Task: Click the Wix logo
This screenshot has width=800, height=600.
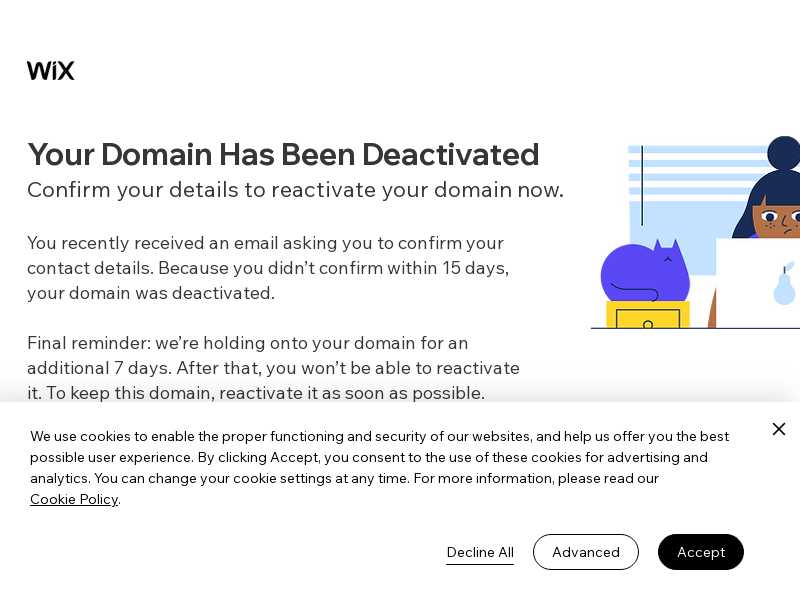Action: pyautogui.click(x=51, y=70)
